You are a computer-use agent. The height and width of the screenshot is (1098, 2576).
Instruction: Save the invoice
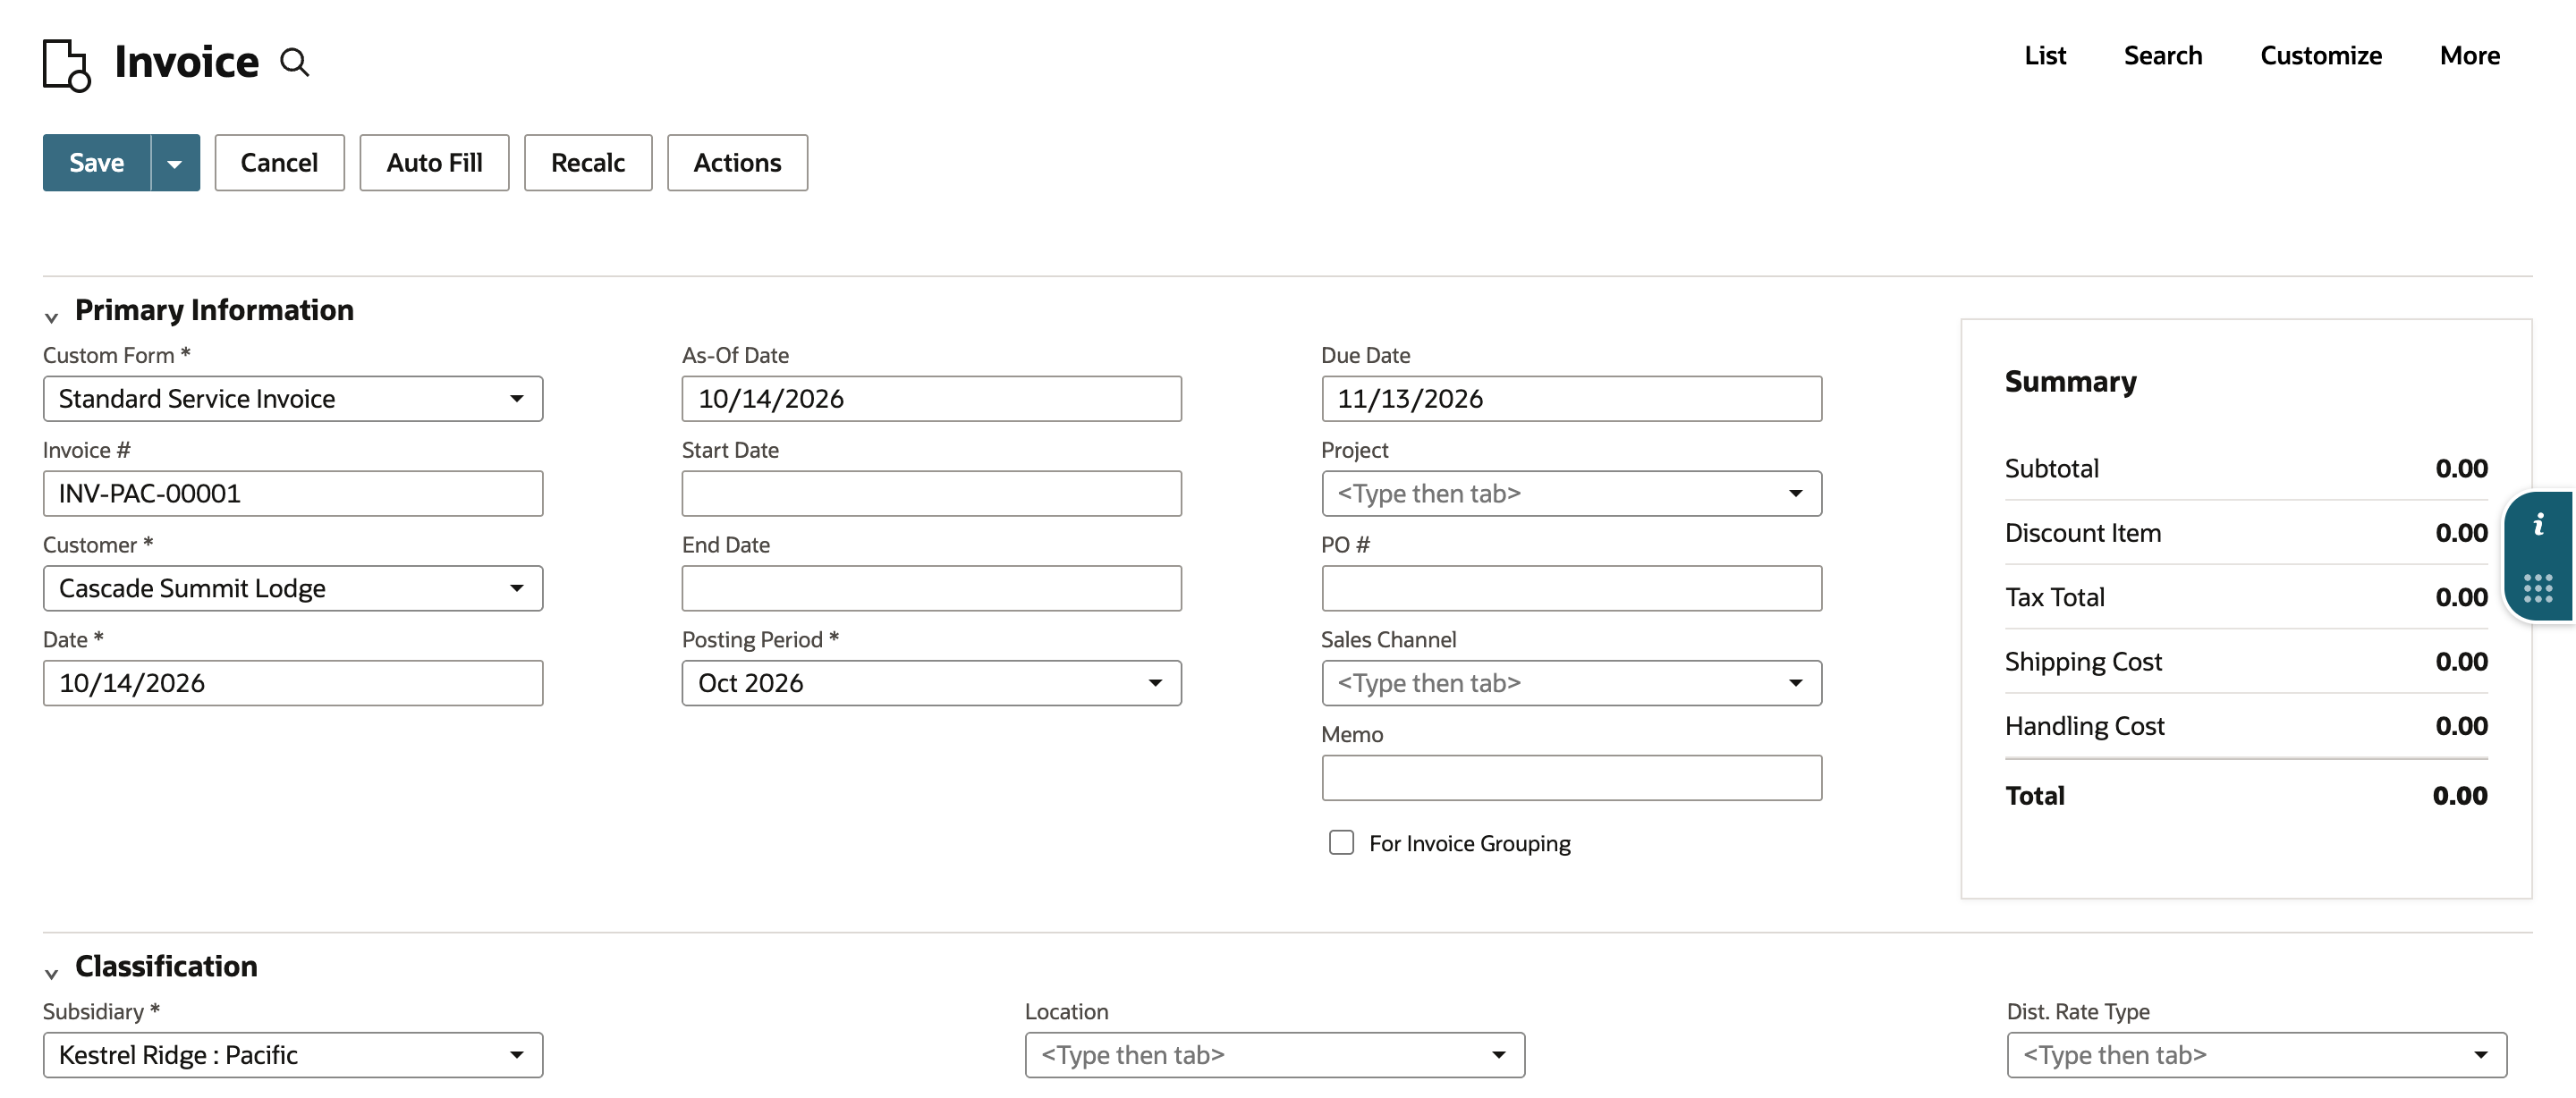[x=96, y=163]
